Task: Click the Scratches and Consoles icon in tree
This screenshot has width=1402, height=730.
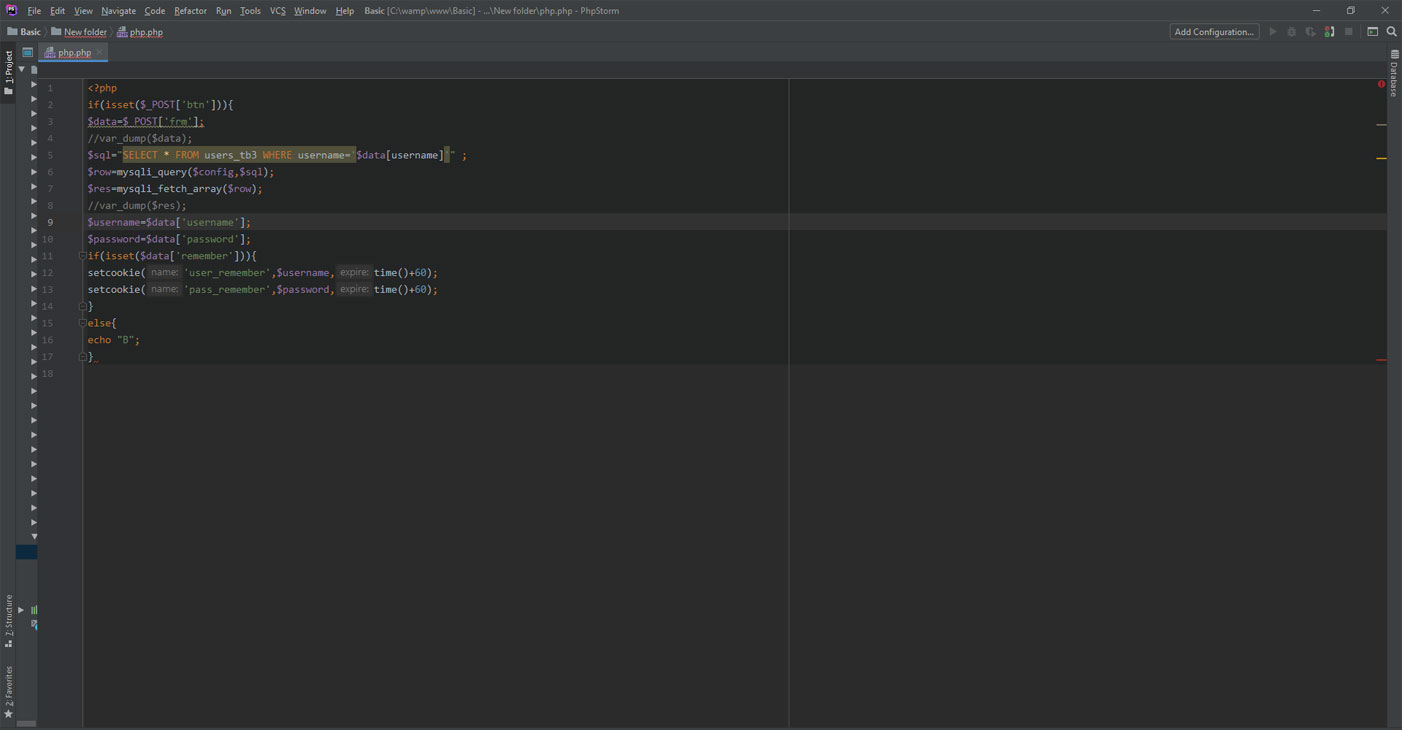Action: coord(34,624)
